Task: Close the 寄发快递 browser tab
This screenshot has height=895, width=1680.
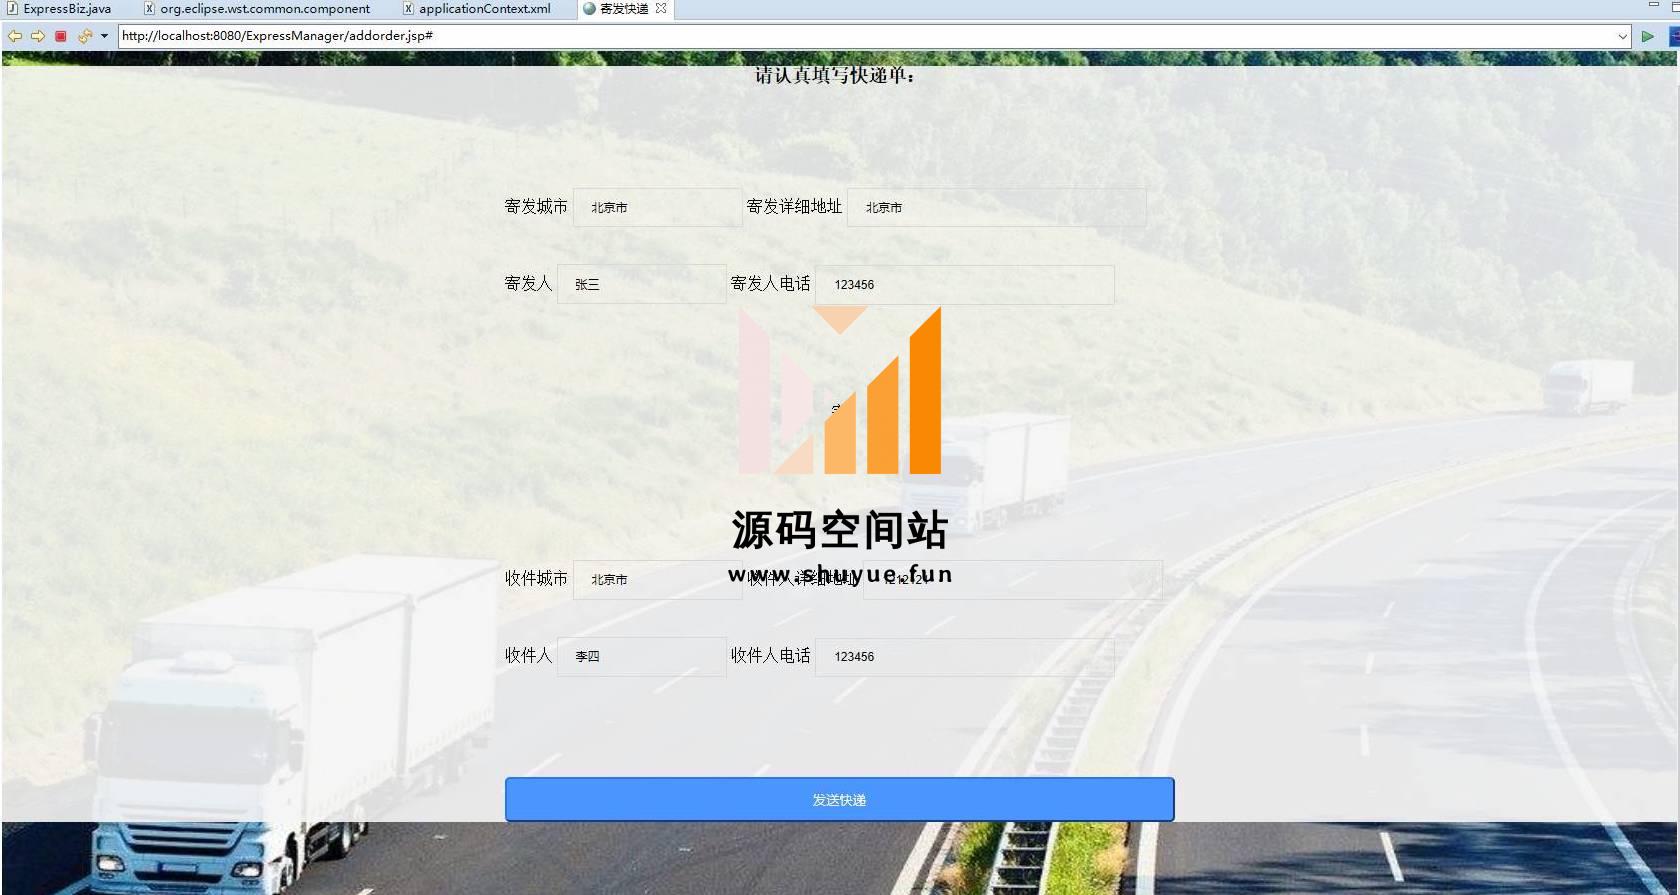Action: tap(661, 8)
